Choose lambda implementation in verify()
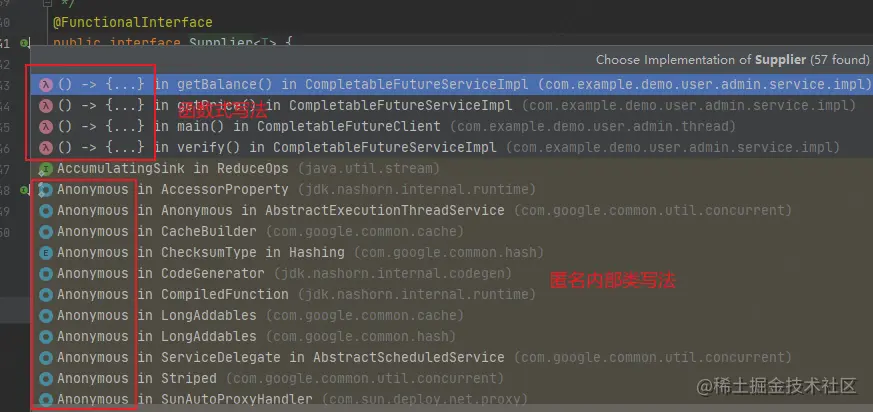This screenshot has height=412, width=873. click(x=451, y=148)
